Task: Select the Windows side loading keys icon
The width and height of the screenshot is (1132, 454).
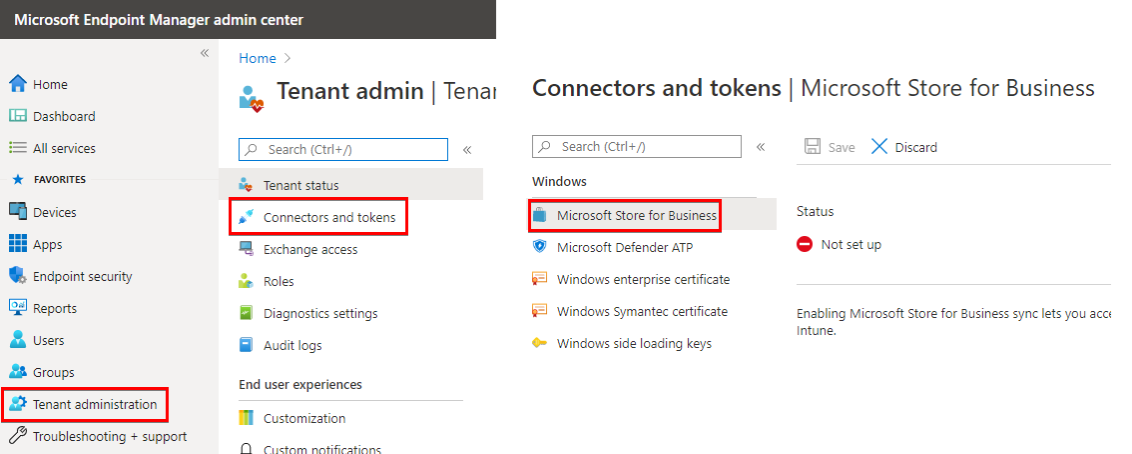Action: click(539, 344)
